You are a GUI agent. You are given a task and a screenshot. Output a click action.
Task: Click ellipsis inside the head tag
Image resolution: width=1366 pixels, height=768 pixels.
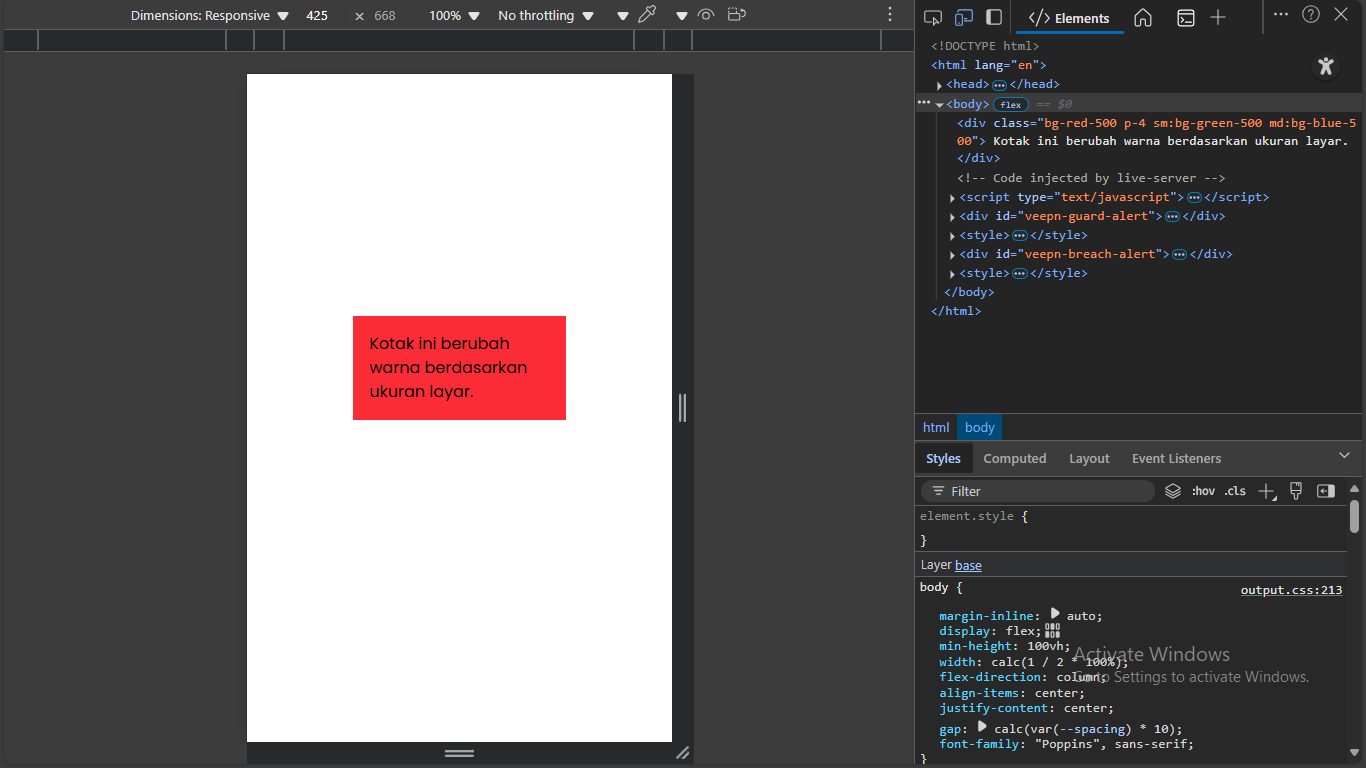999,85
